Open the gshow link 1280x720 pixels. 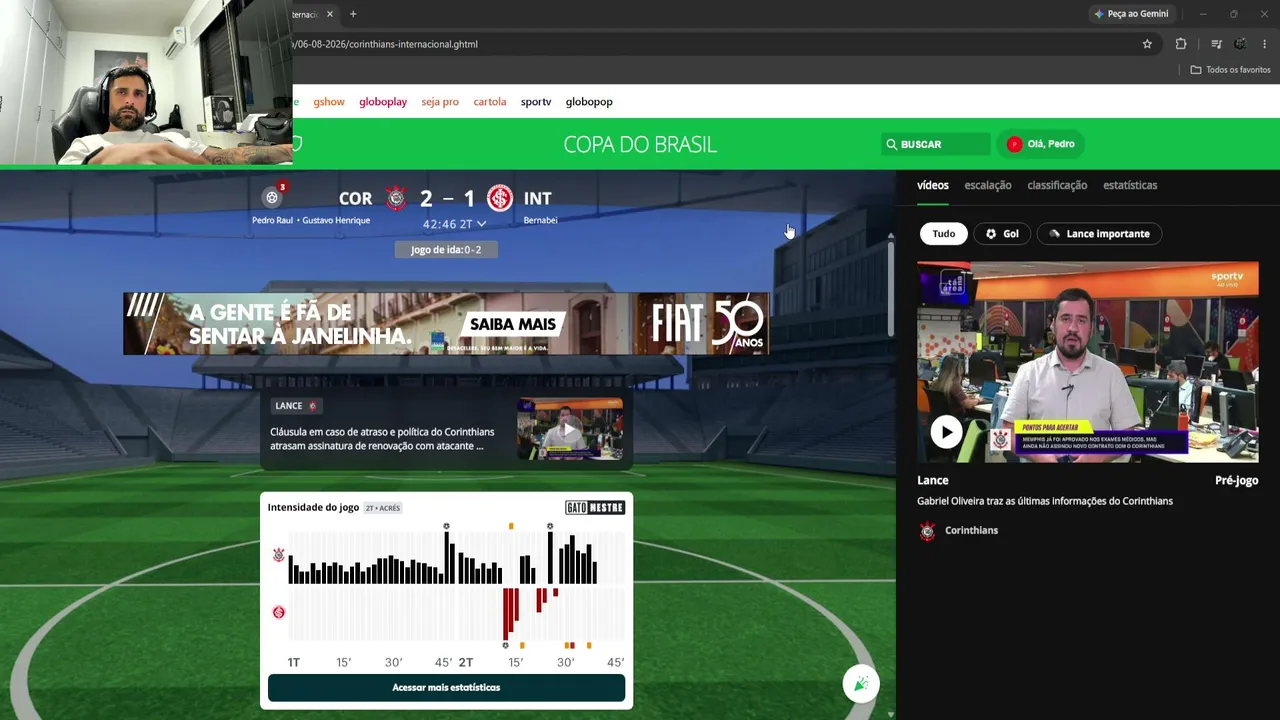click(329, 102)
